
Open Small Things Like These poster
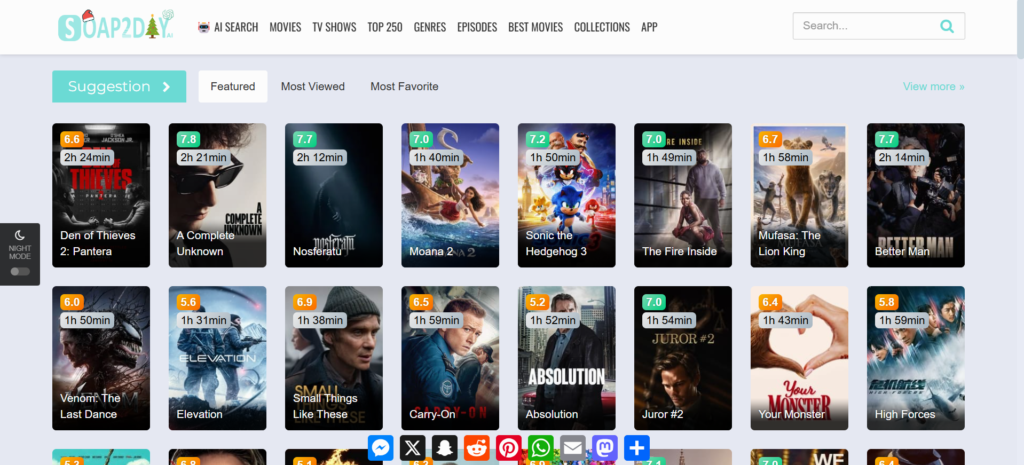[334, 358]
